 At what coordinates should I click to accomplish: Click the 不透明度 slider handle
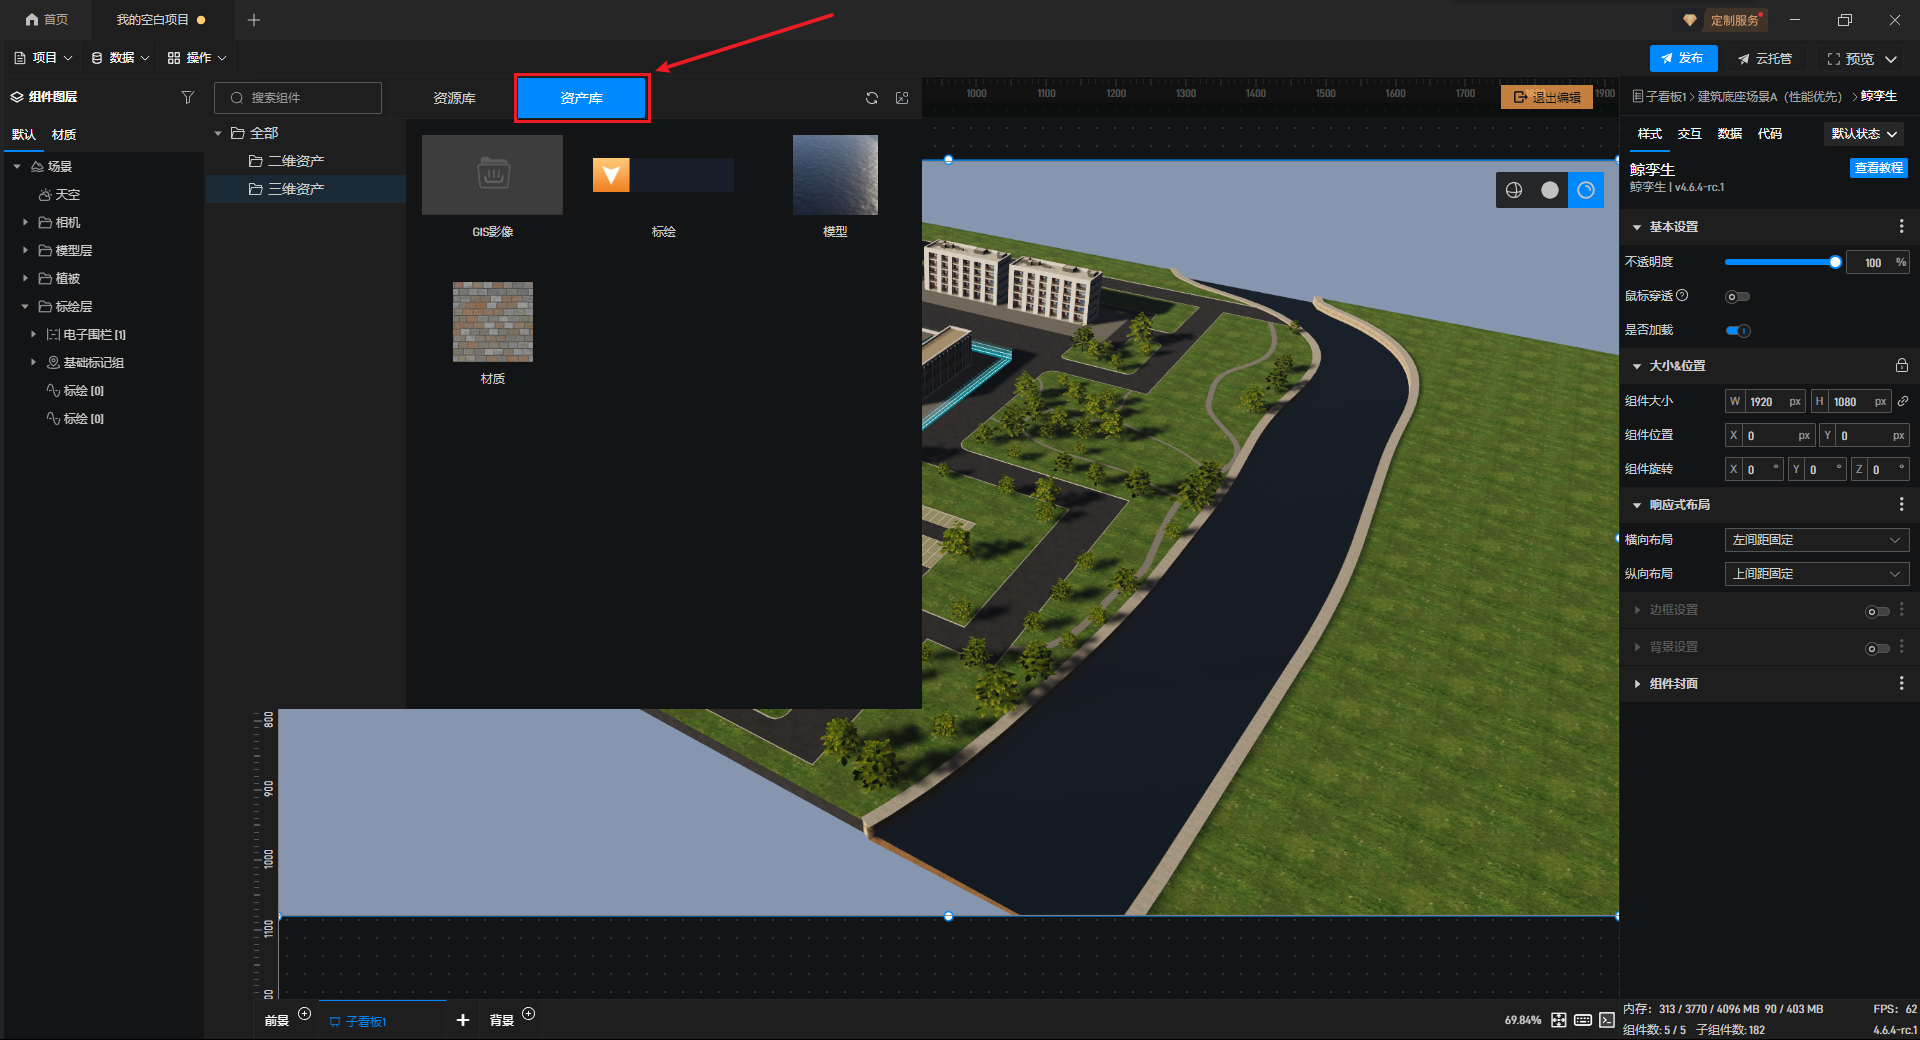coord(1835,262)
